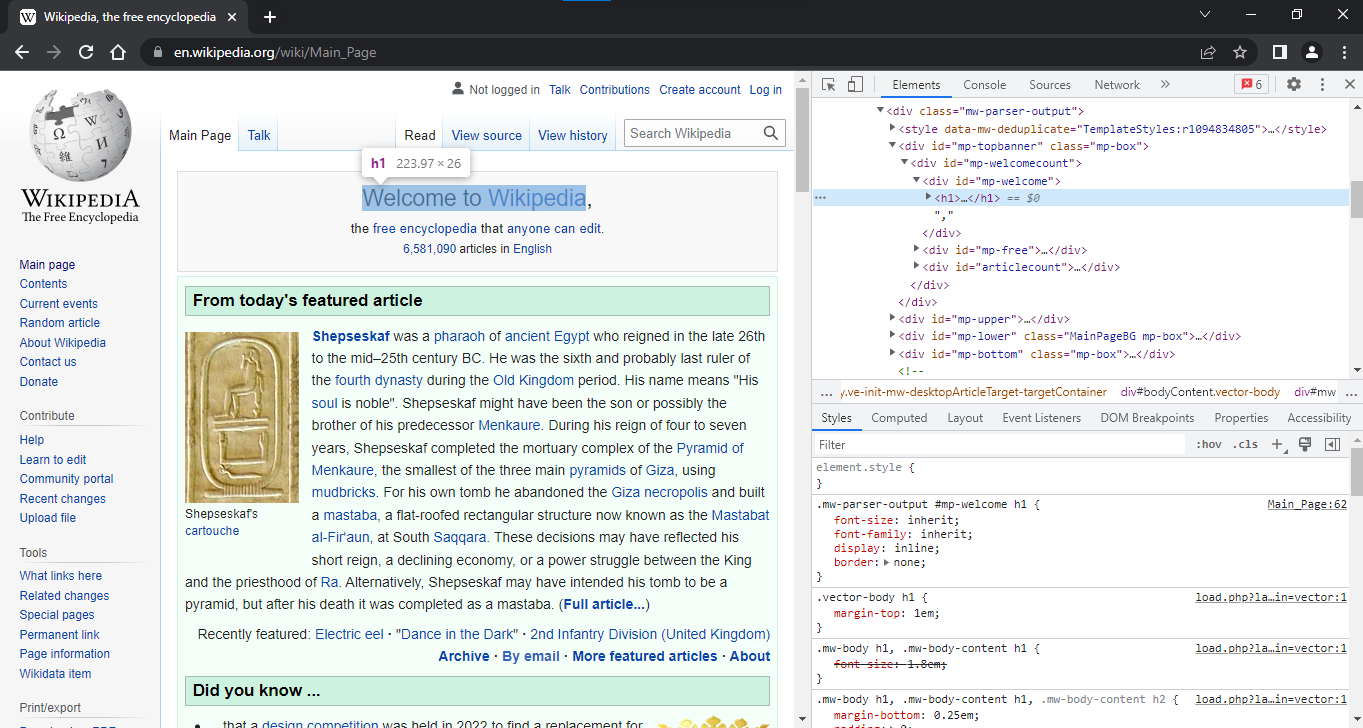Image resolution: width=1363 pixels, height=728 pixels.
Task: Collapse the mw-parser-output div node
Action: tap(879, 110)
